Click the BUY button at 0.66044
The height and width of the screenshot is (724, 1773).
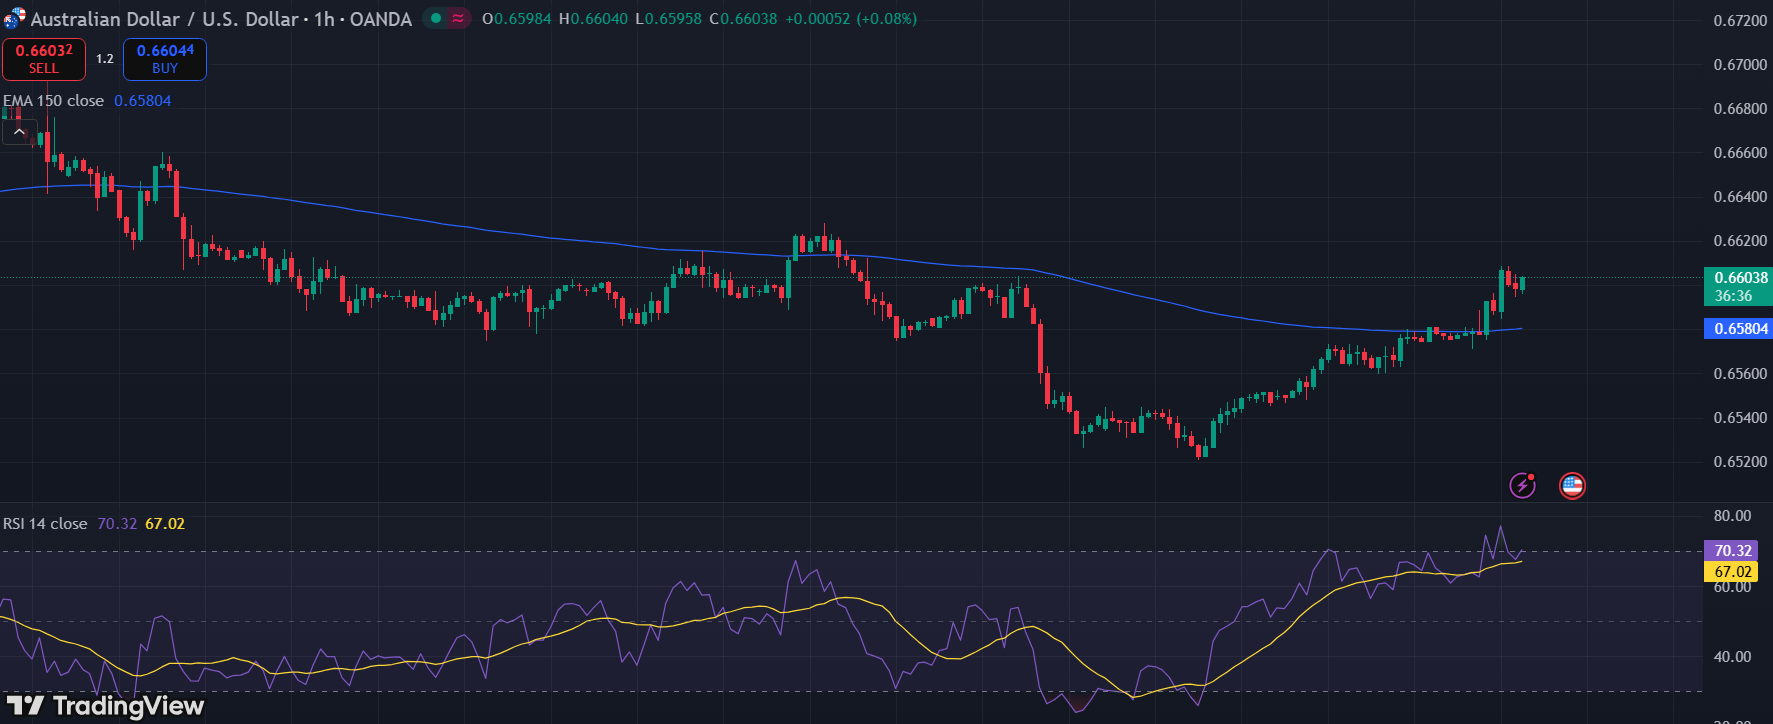point(165,59)
